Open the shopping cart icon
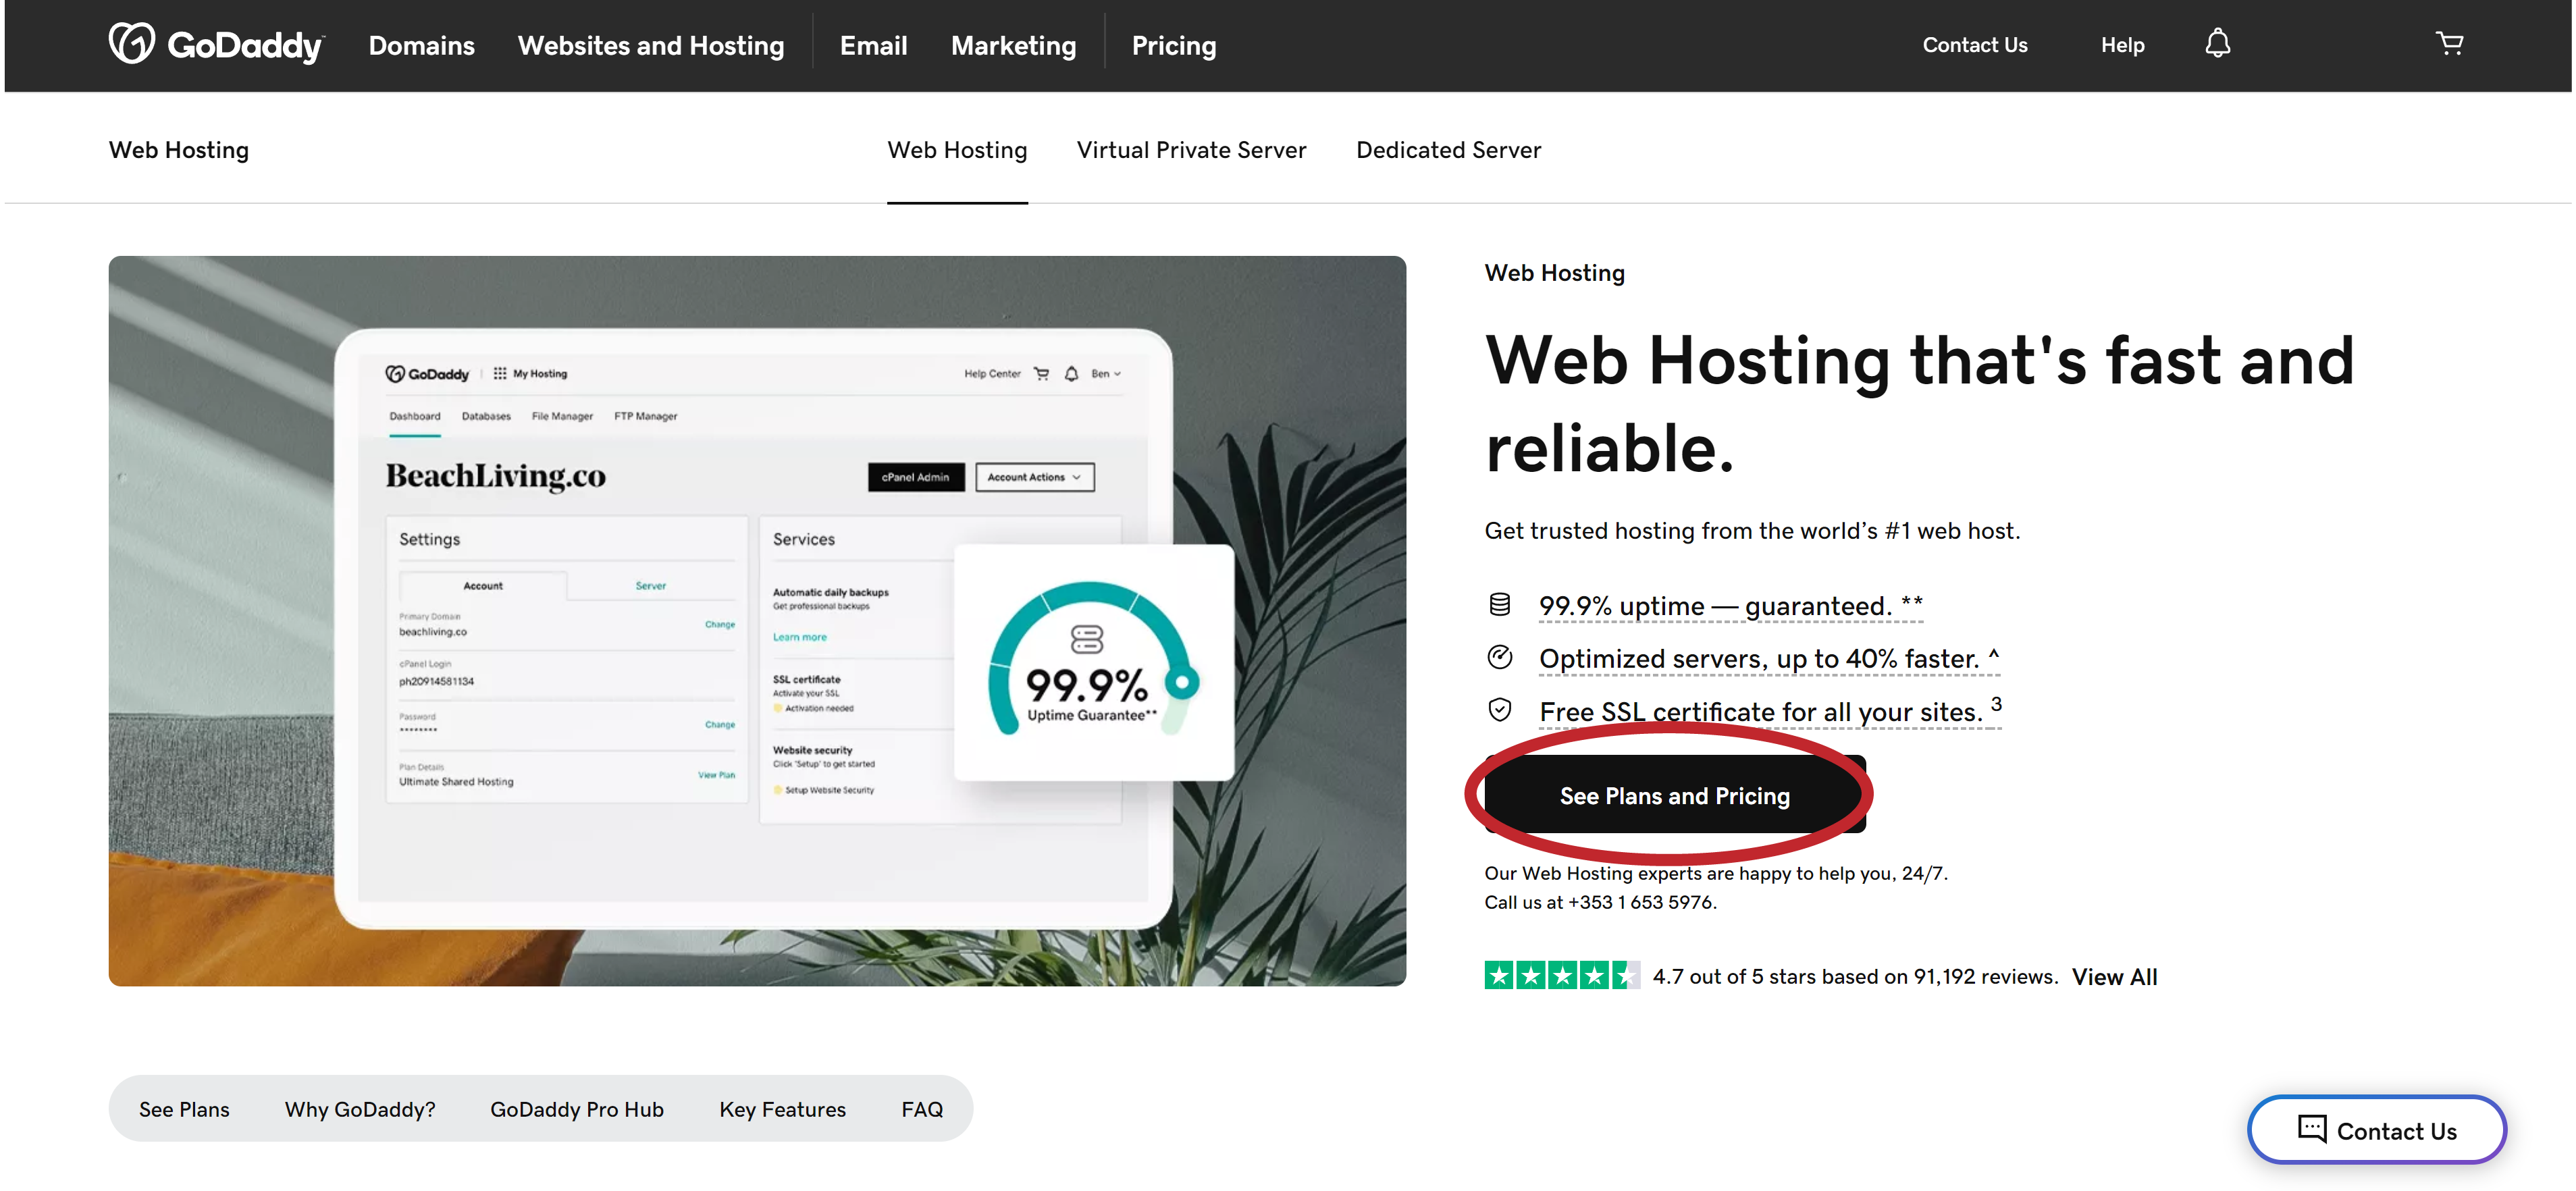Screen dimensions: 2576x1191 click(x=2449, y=43)
